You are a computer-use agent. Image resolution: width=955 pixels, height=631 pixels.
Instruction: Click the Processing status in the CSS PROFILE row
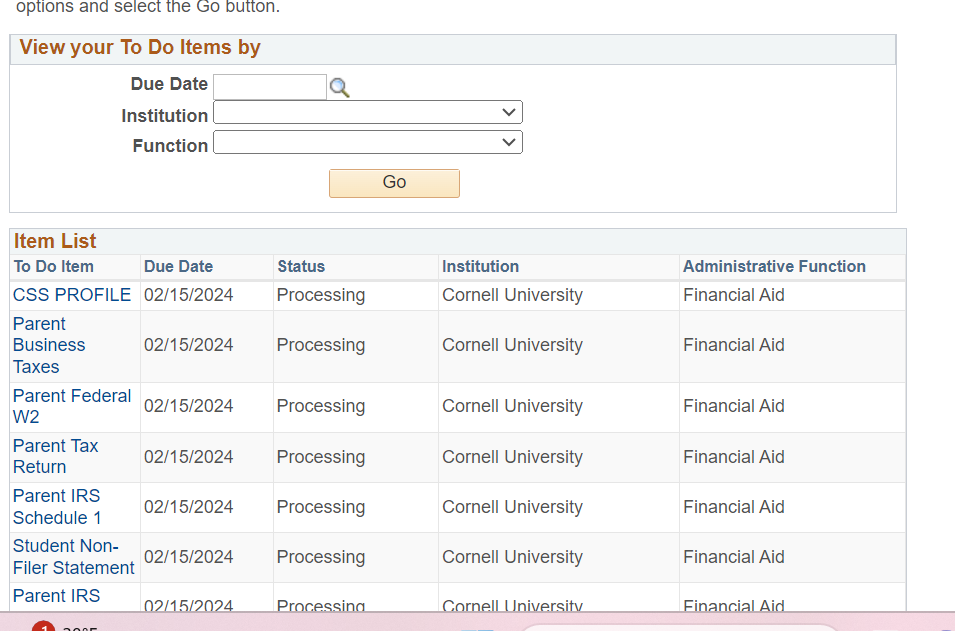tap(321, 295)
